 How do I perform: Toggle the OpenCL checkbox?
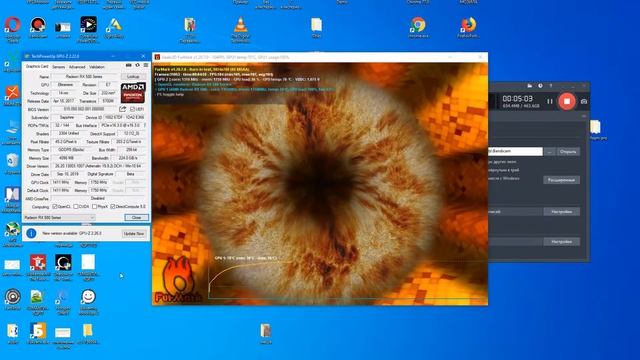(x=55, y=207)
